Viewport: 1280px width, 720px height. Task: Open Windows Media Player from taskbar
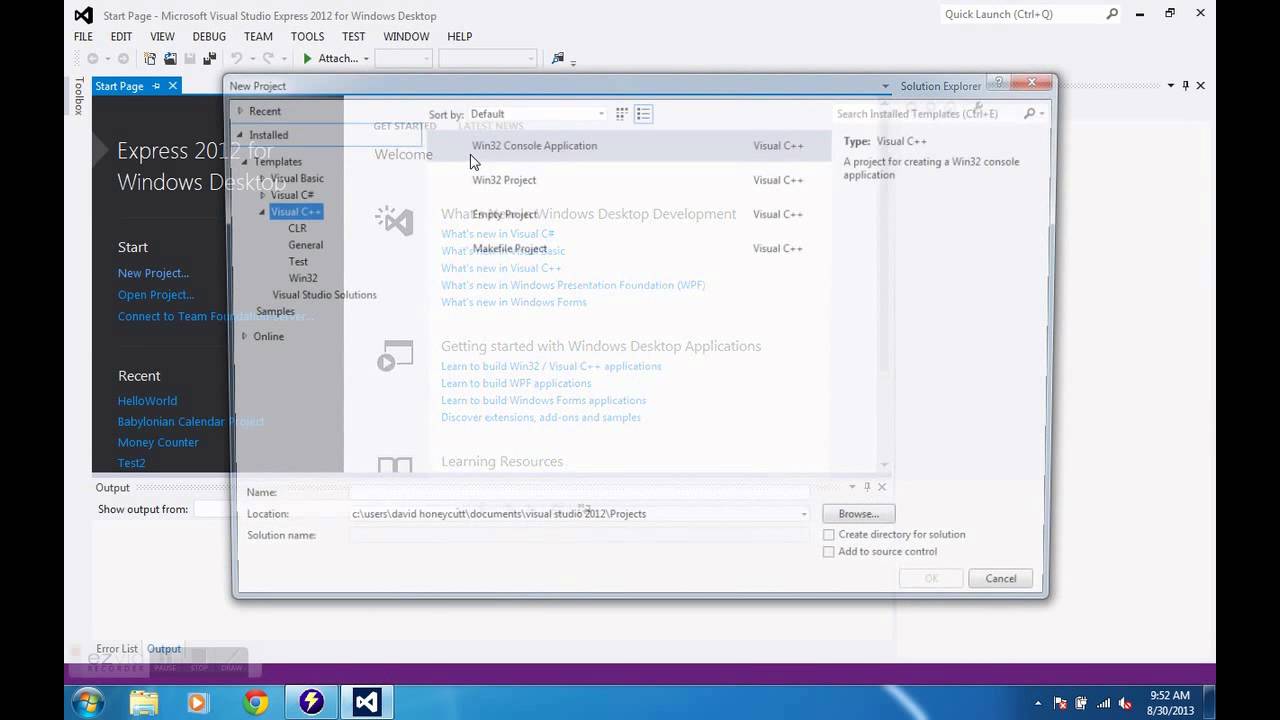[x=197, y=703]
